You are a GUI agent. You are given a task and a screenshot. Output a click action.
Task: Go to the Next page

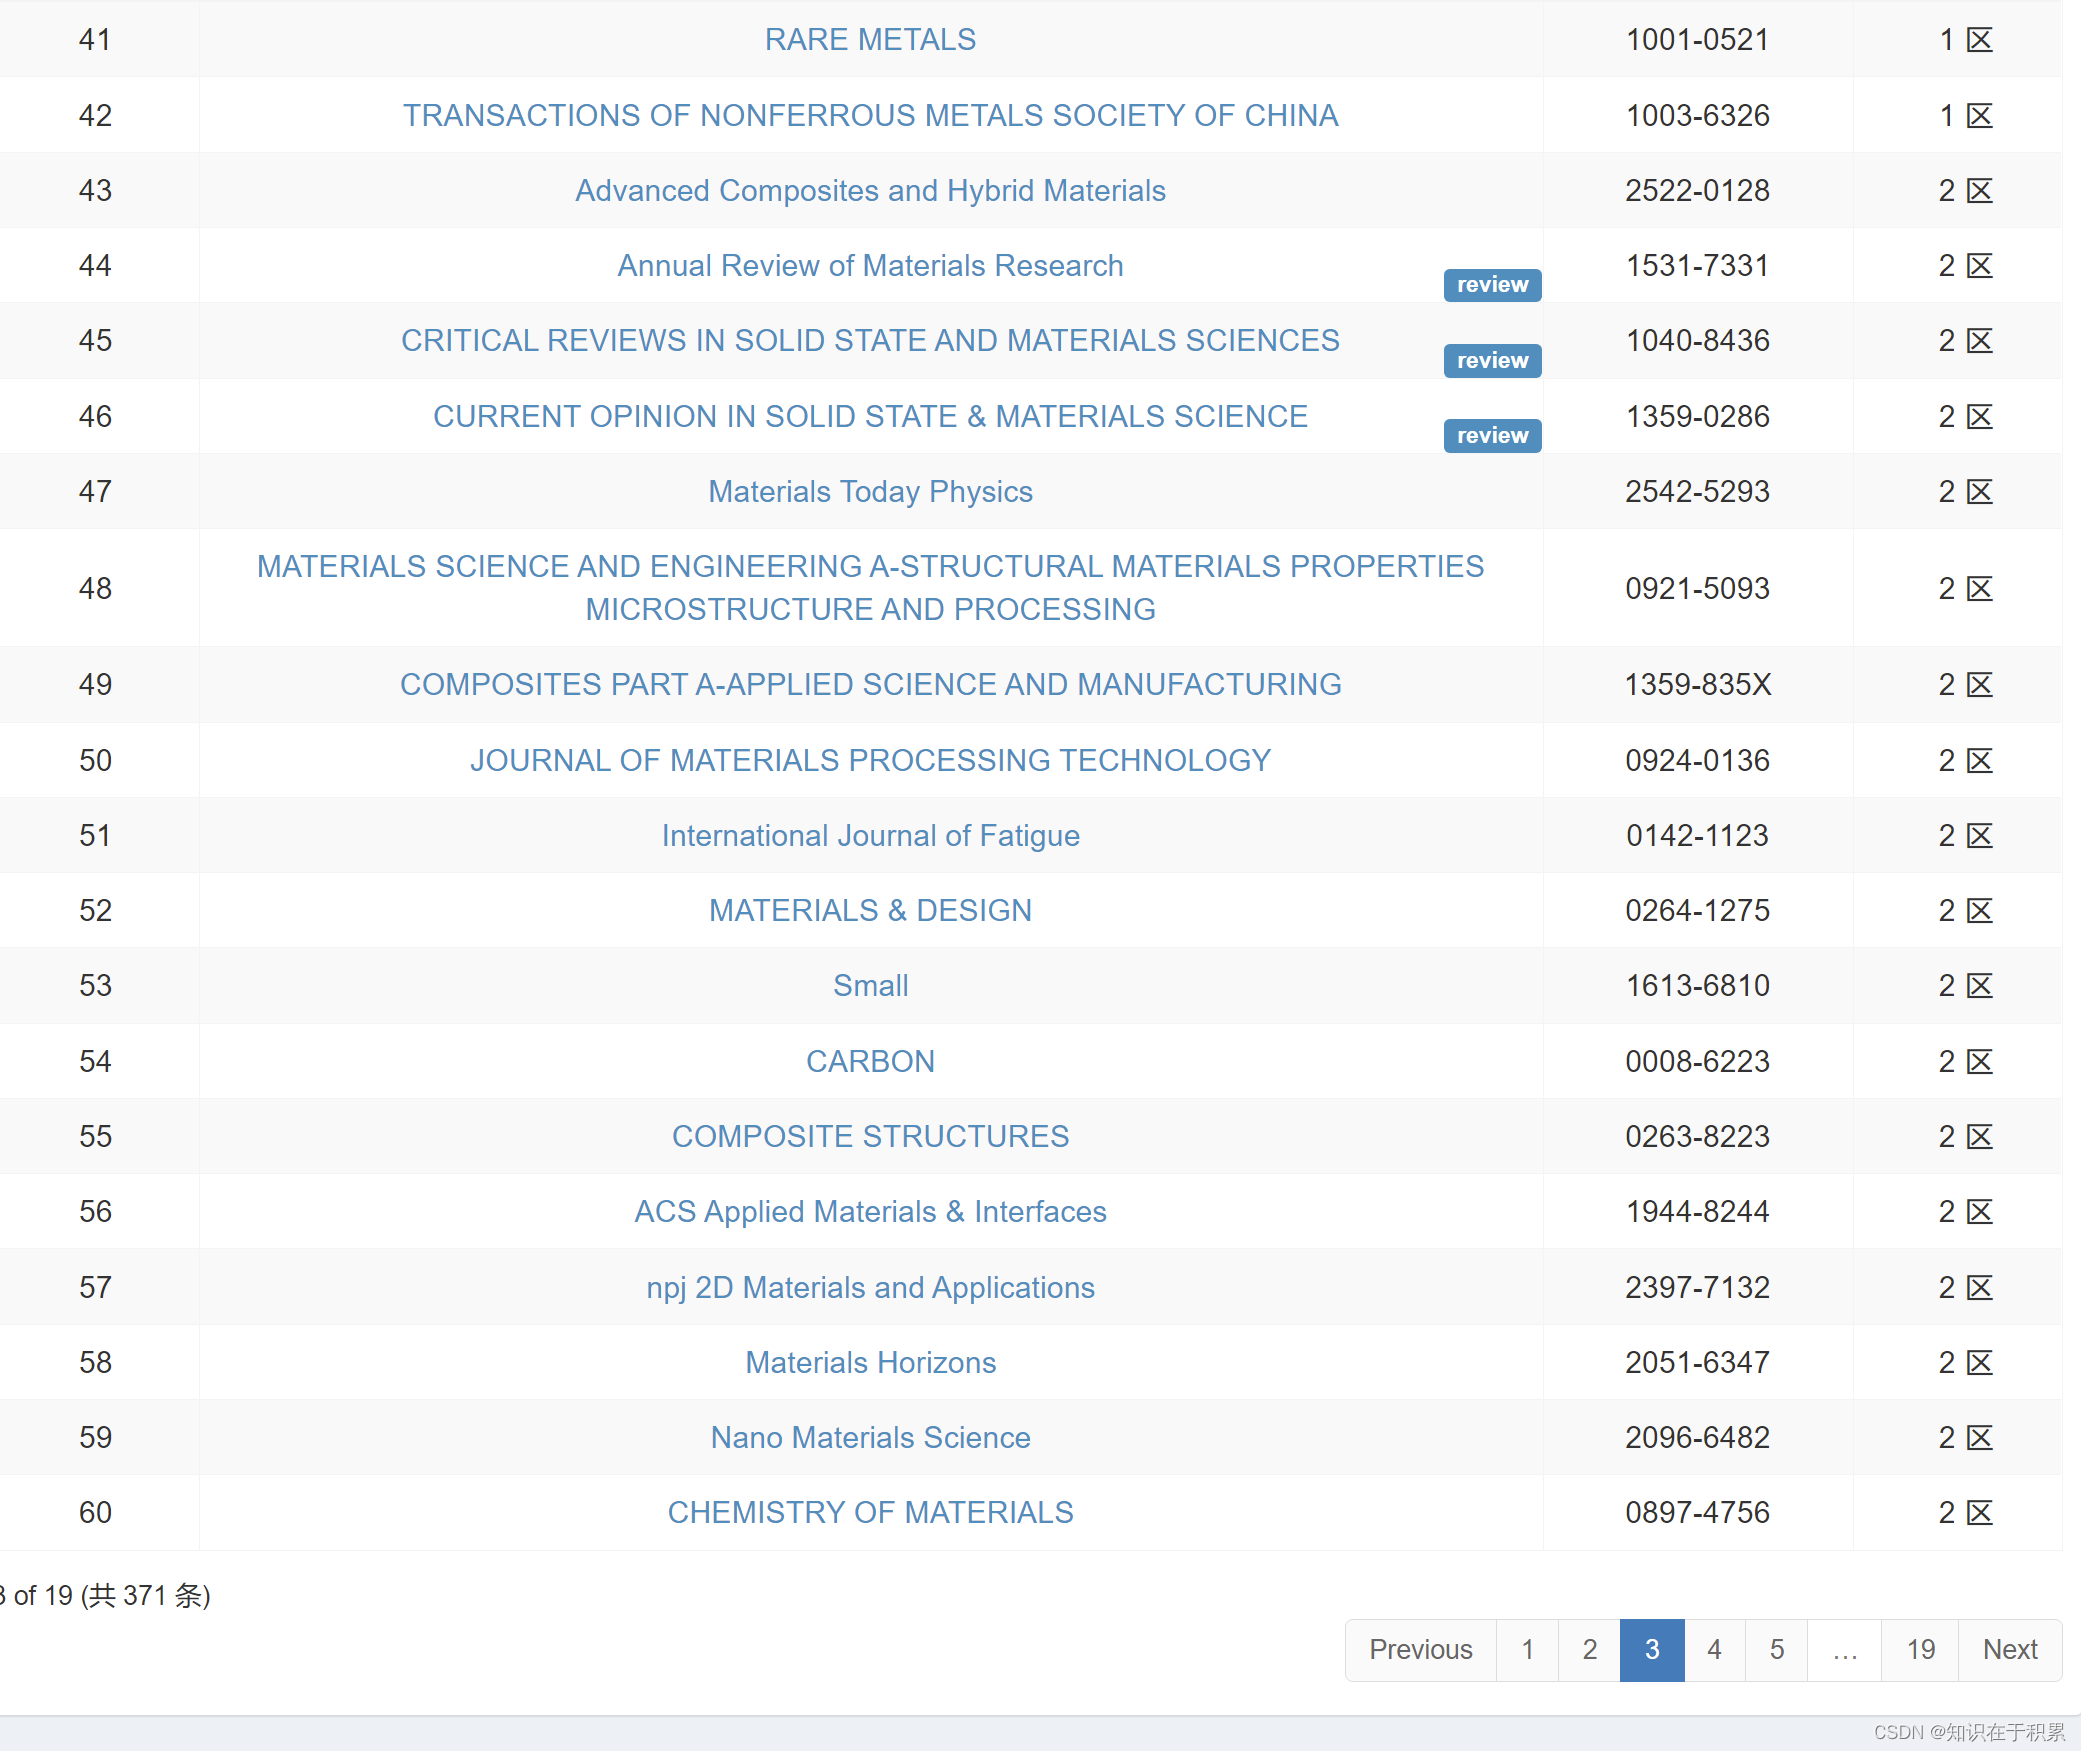pyautogui.click(x=2009, y=1649)
